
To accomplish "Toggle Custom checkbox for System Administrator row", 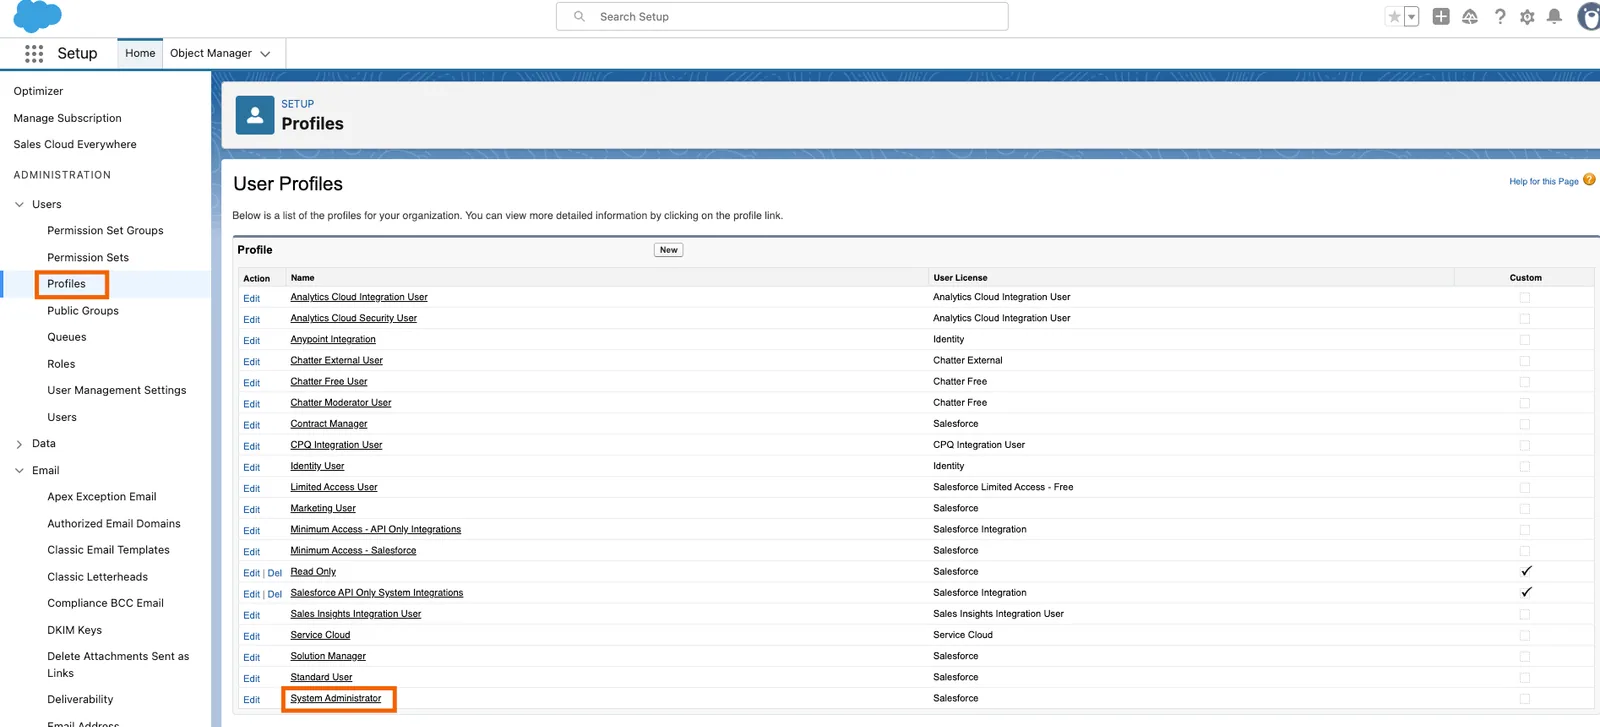I will click(x=1524, y=698).
